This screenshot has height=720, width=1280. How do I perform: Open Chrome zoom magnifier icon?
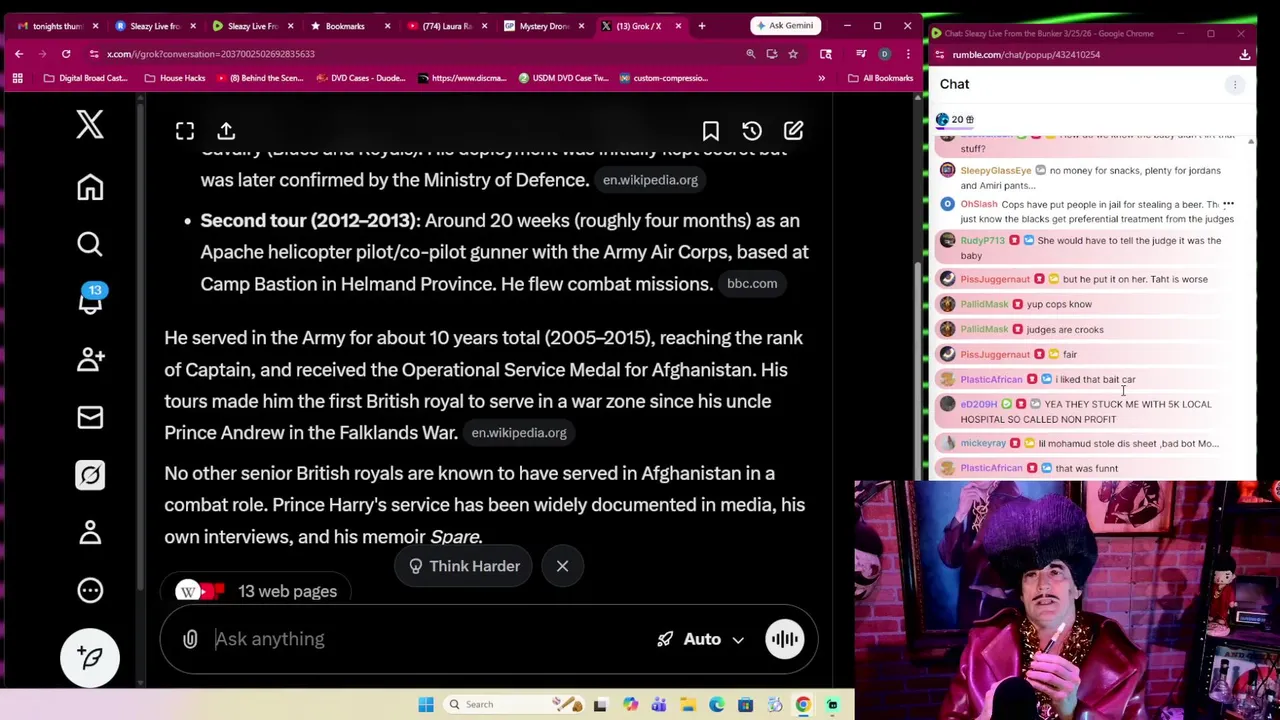(750, 54)
